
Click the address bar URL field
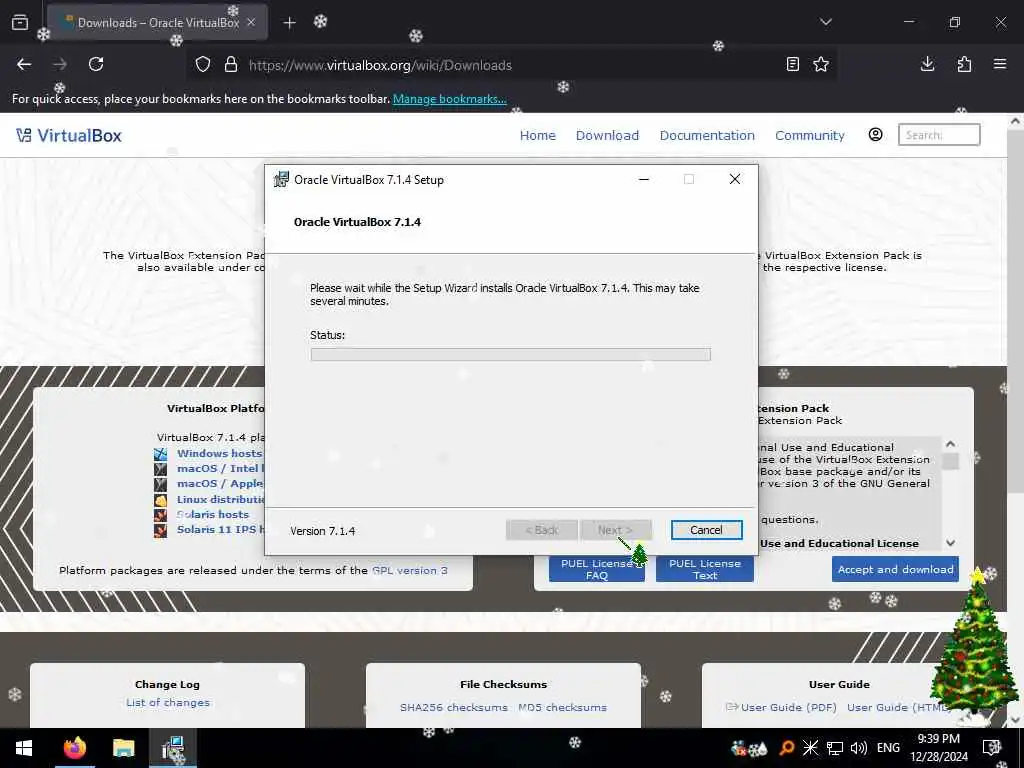[x=509, y=65]
